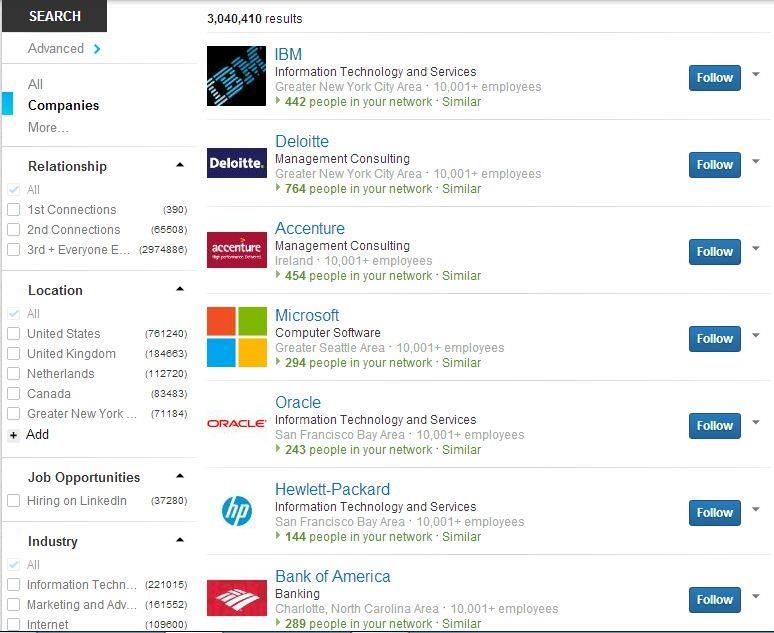The height and width of the screenshot is (633, 774).
Task: Collapse the Relationship filter section
Action: click(x=180, y=165)
